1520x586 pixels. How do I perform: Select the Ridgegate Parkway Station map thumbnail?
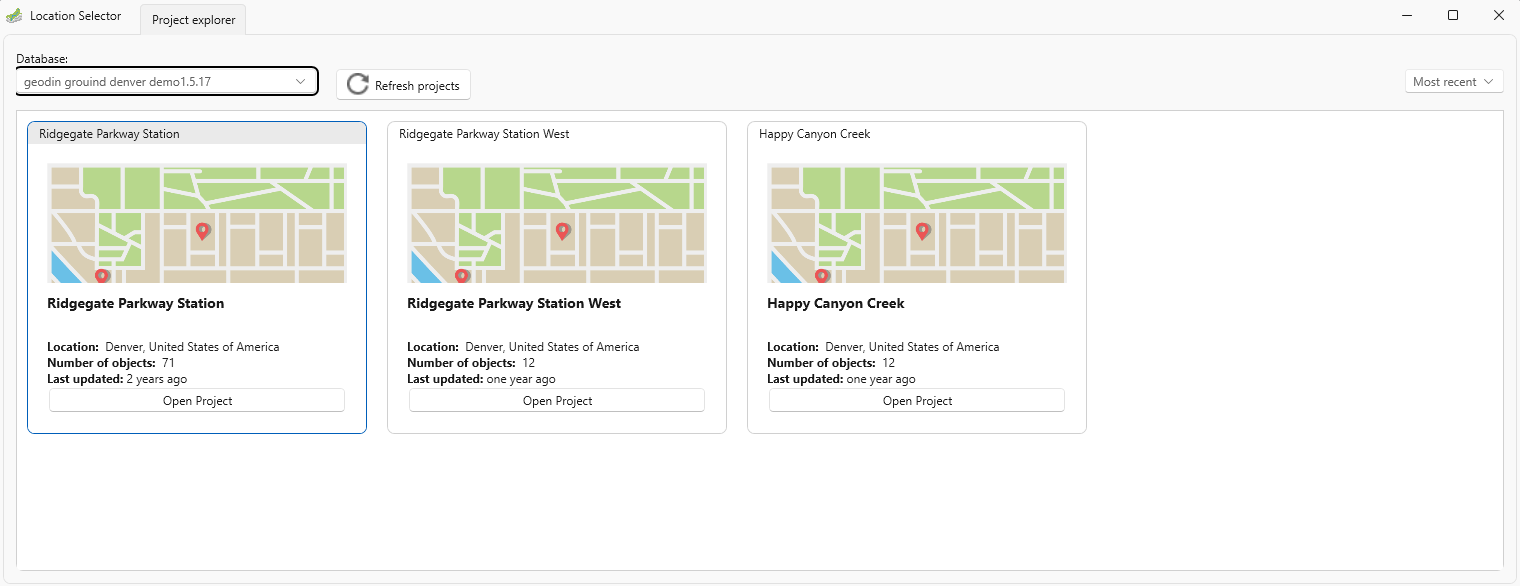197,223
